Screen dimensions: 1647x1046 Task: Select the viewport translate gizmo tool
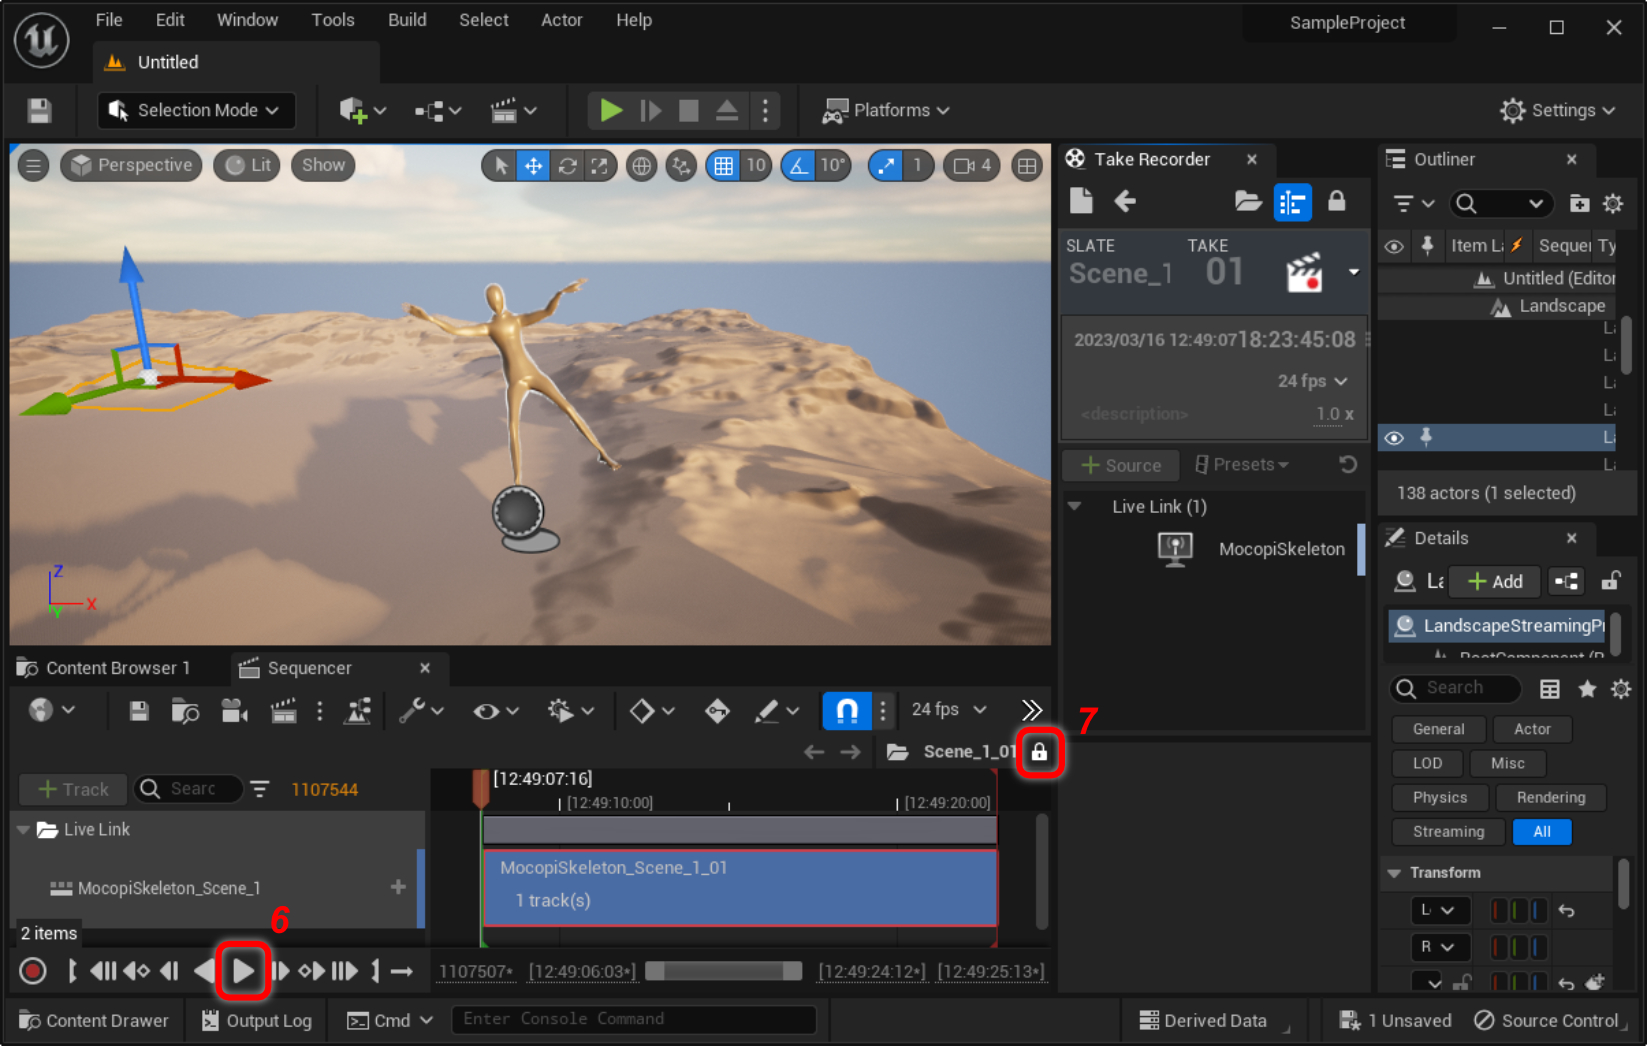coord(534,166)
